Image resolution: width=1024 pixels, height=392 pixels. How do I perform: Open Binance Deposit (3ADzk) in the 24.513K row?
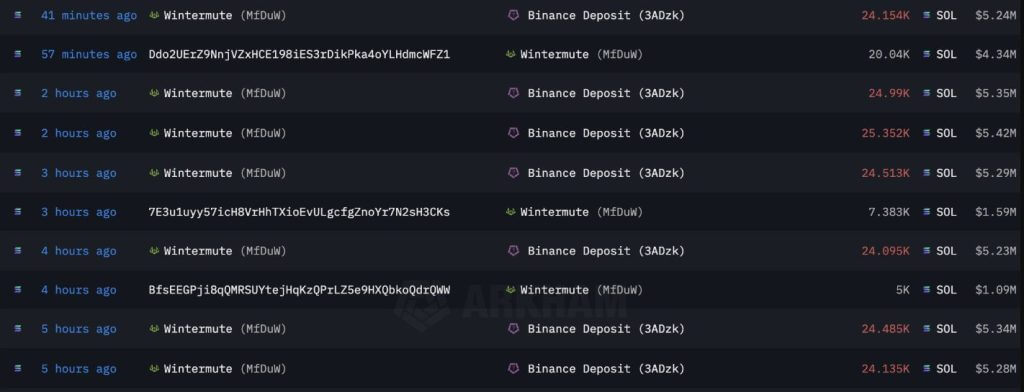(x=606, y=172)
